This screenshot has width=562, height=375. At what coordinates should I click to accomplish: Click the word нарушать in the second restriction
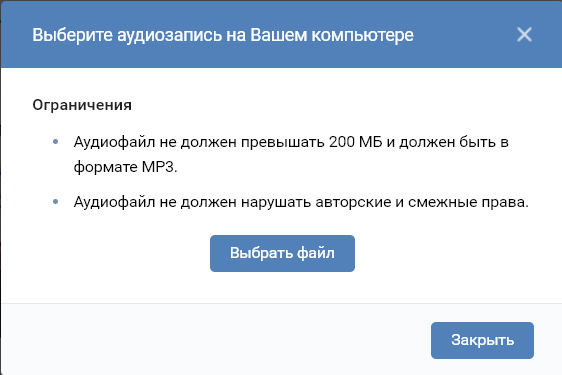[x=276, y=203]
